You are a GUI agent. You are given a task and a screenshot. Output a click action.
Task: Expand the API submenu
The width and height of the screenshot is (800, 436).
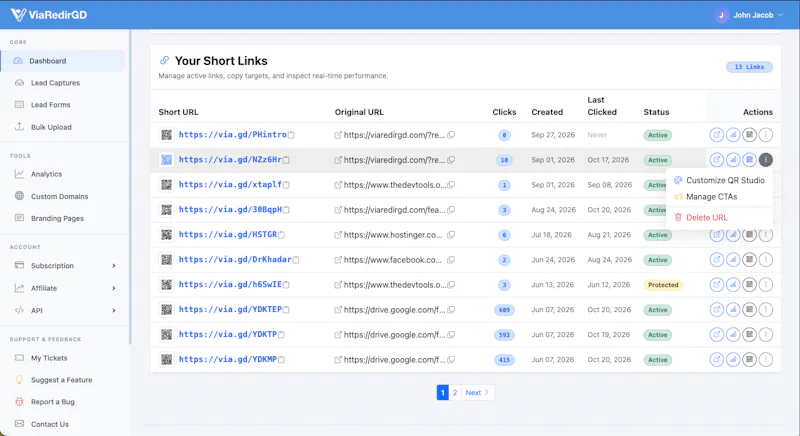tap(63, 311)
